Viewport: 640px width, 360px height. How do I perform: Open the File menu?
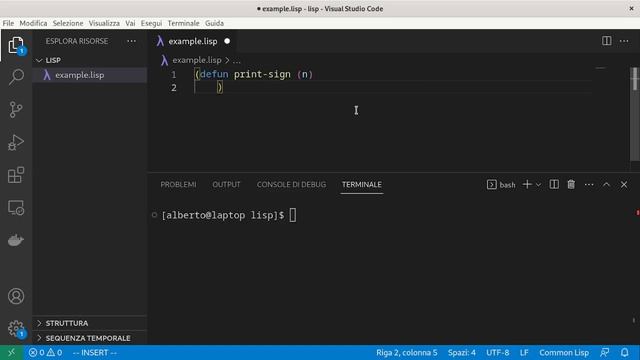8,23
